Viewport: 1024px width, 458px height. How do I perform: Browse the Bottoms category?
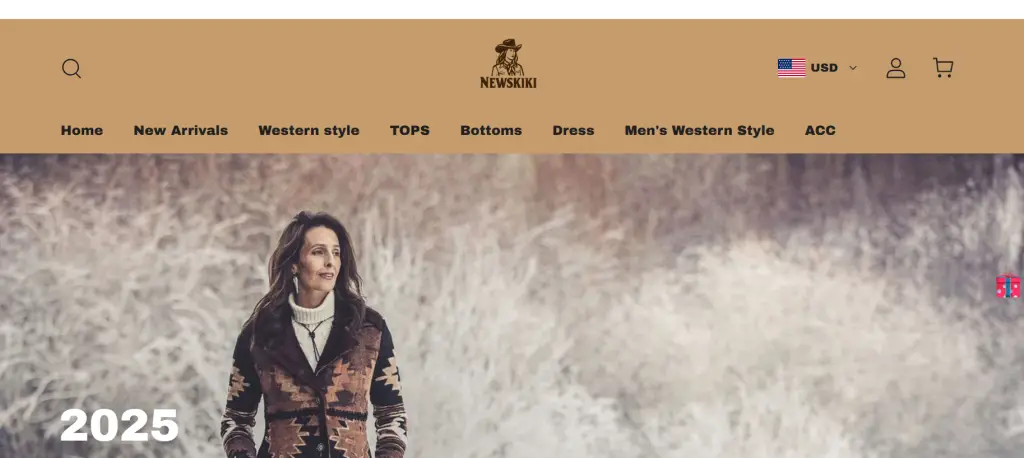tap(491, 130)
